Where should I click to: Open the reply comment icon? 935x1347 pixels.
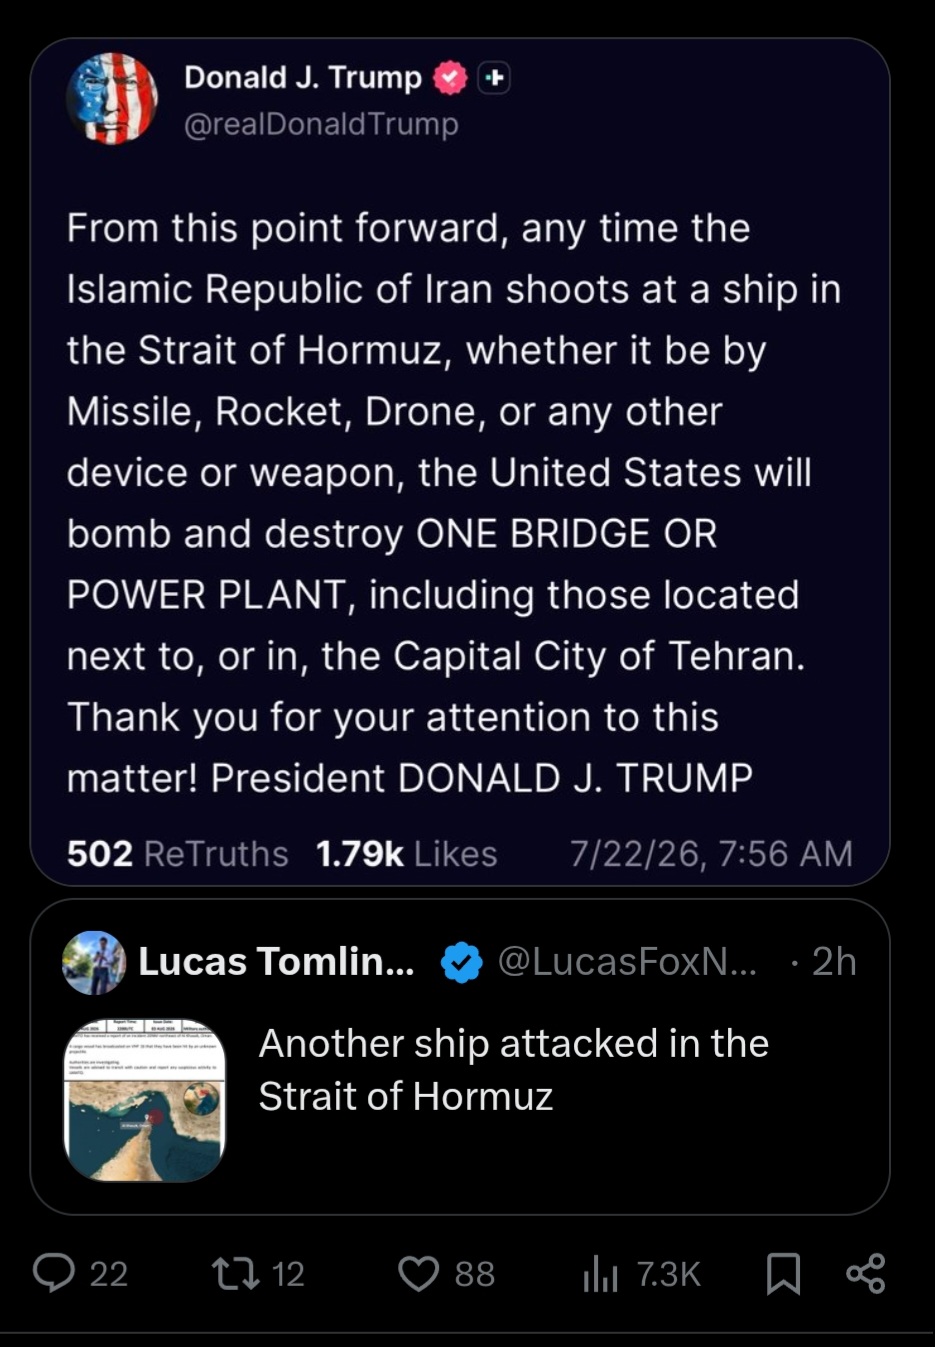point(54,1273)
